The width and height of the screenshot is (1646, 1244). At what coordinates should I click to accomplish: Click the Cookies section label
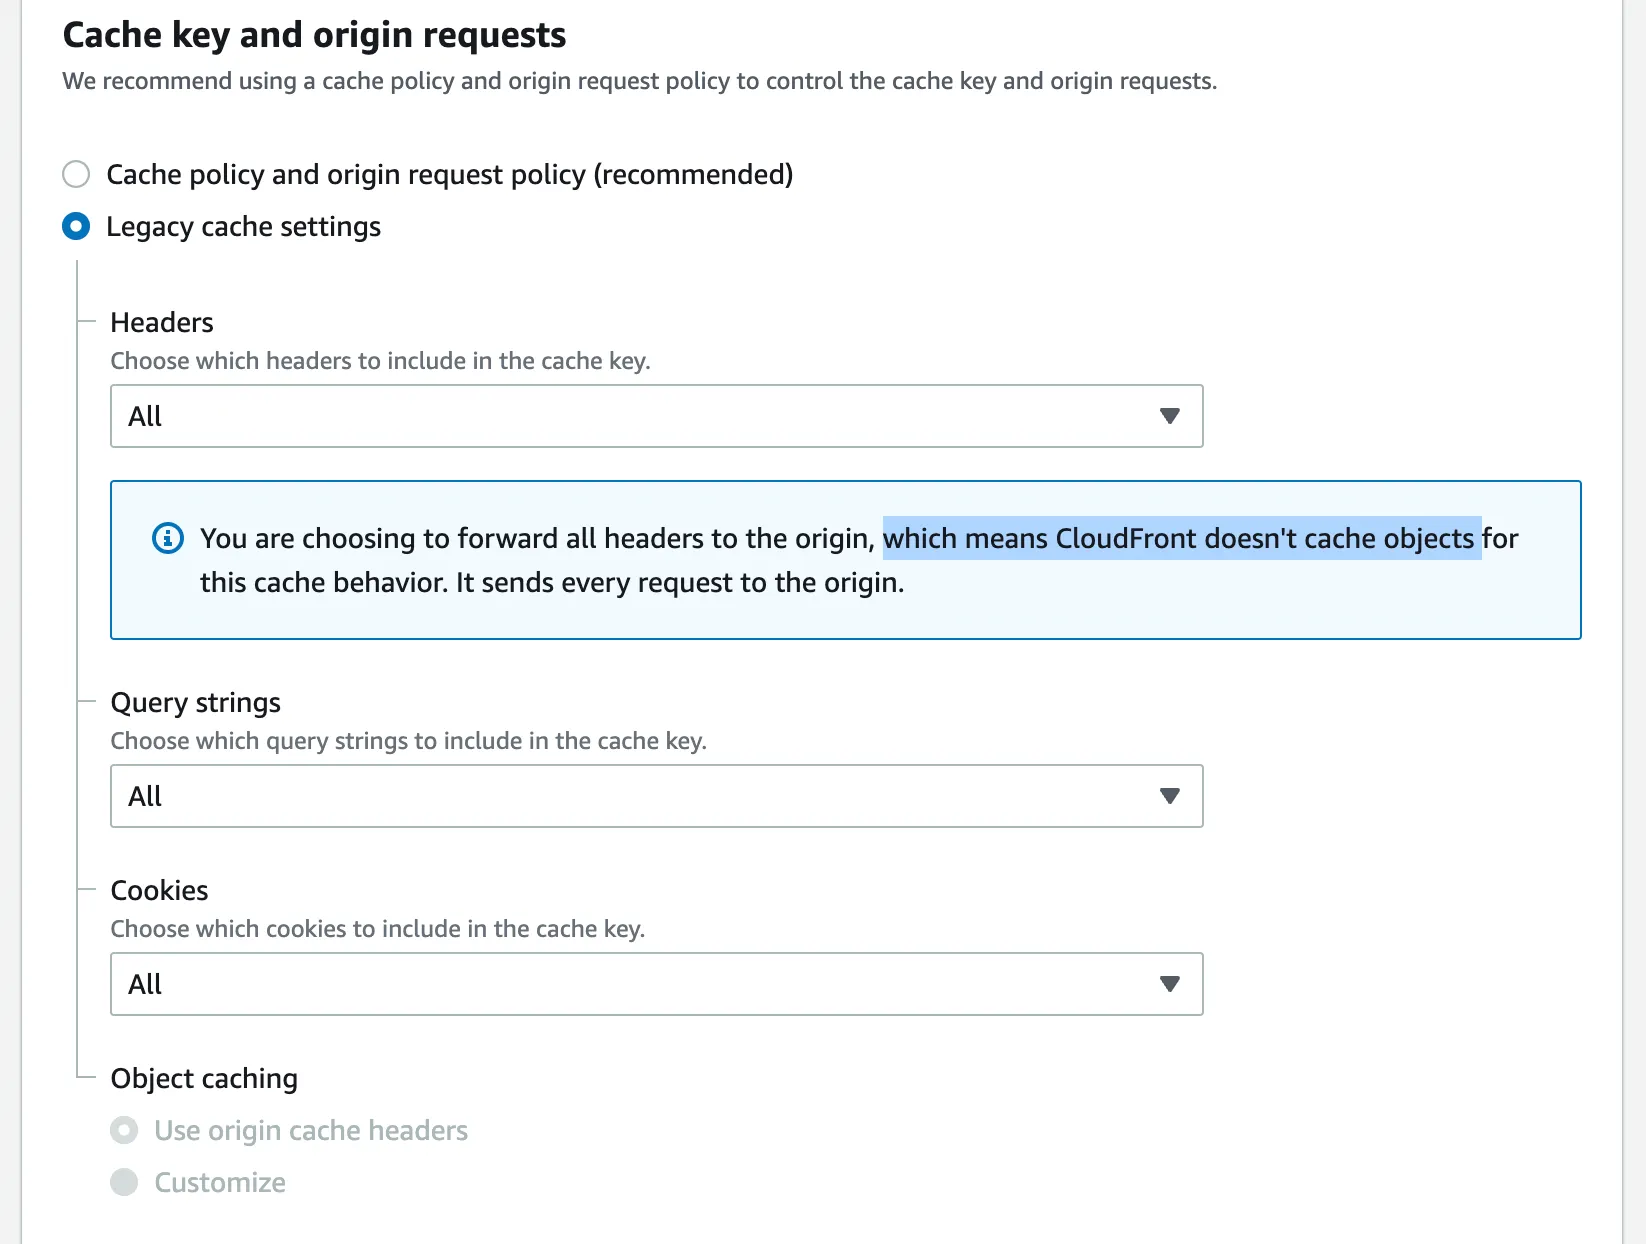click(160, 890)
